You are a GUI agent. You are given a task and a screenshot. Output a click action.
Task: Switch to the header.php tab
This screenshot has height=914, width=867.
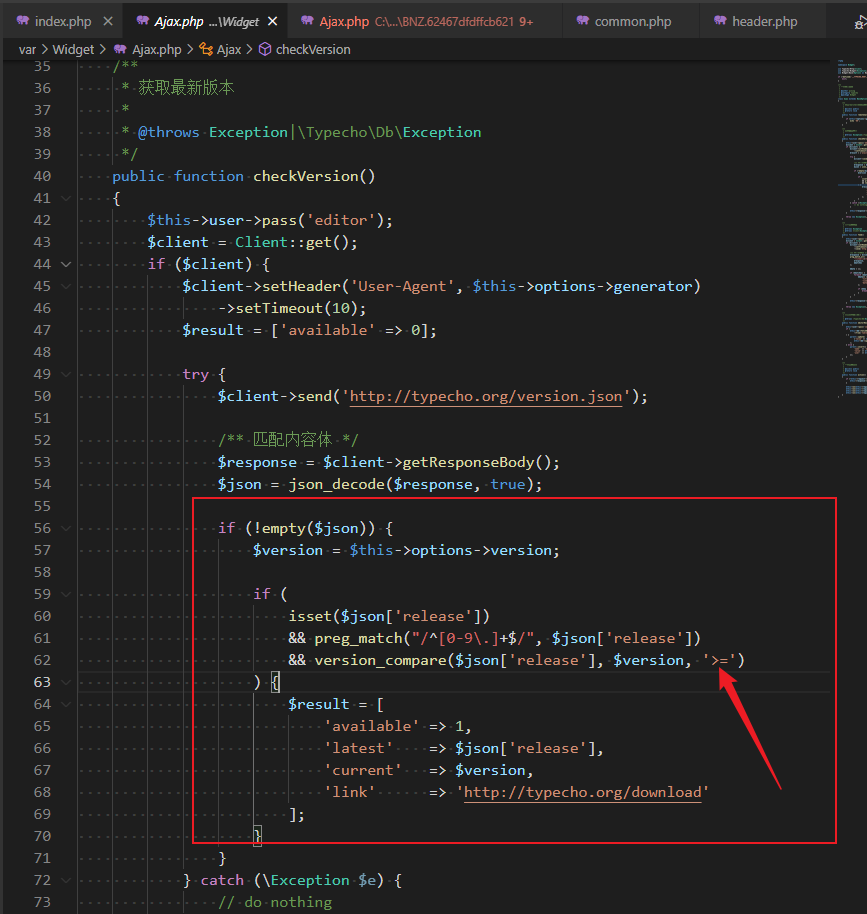click(764, 21)
